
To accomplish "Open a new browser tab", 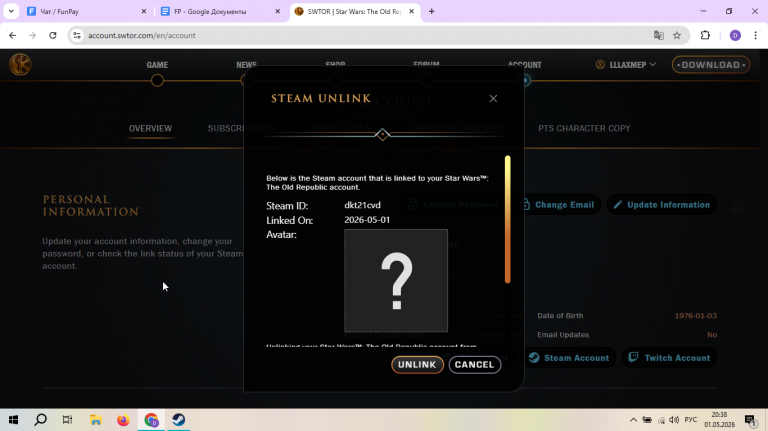I will coord(432,11).
